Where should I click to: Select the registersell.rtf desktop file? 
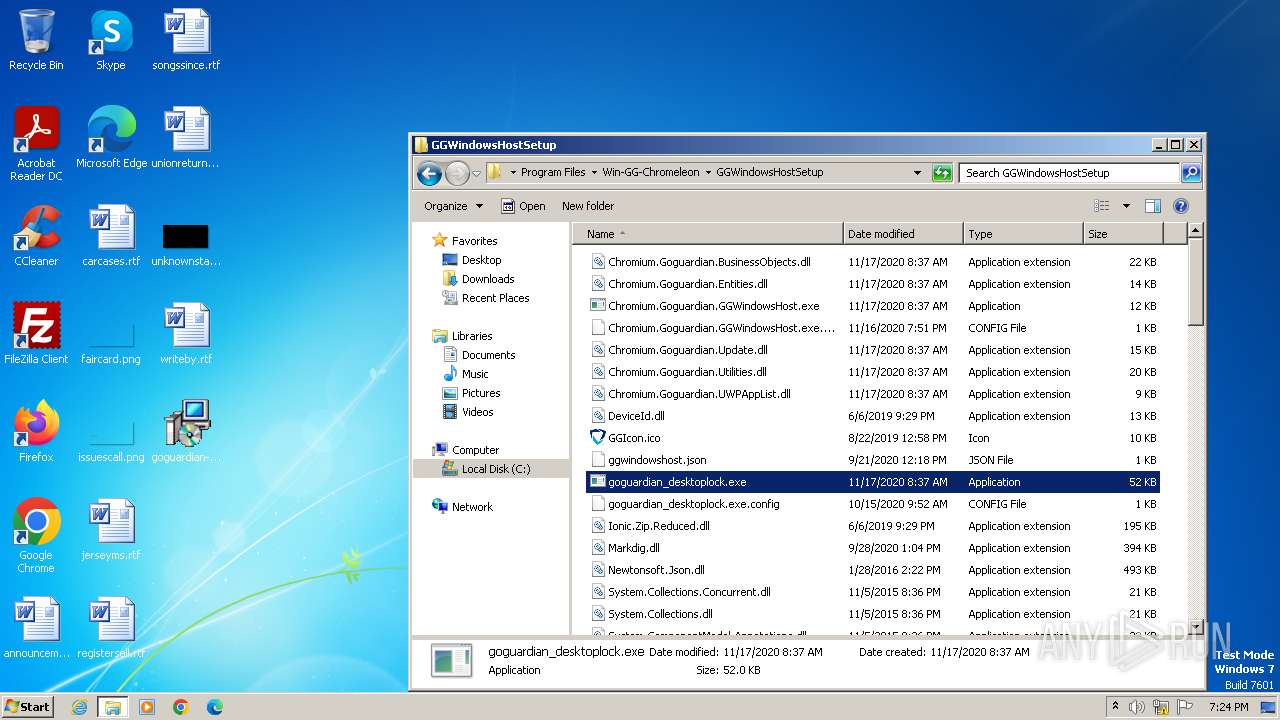tap(111, 628)
